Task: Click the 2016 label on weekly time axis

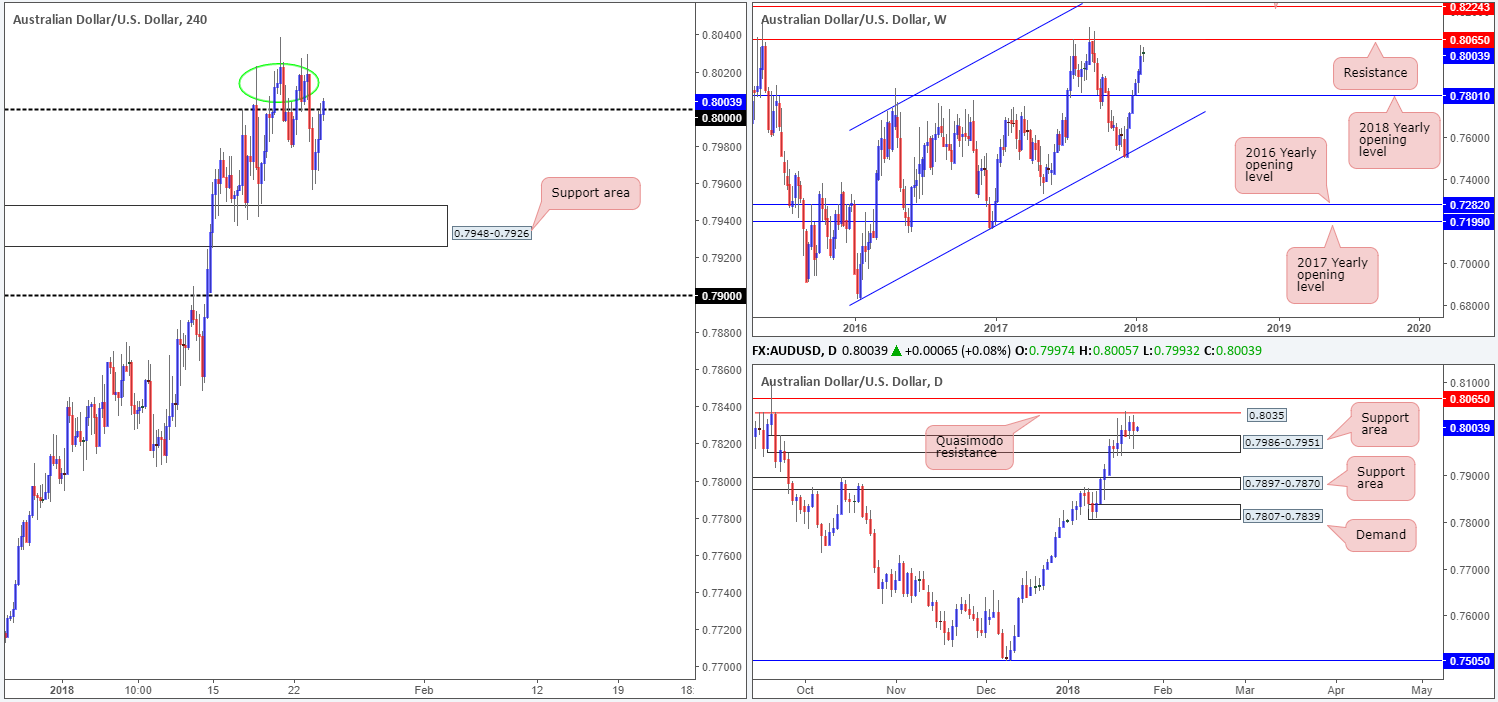Action: [854, 327]
